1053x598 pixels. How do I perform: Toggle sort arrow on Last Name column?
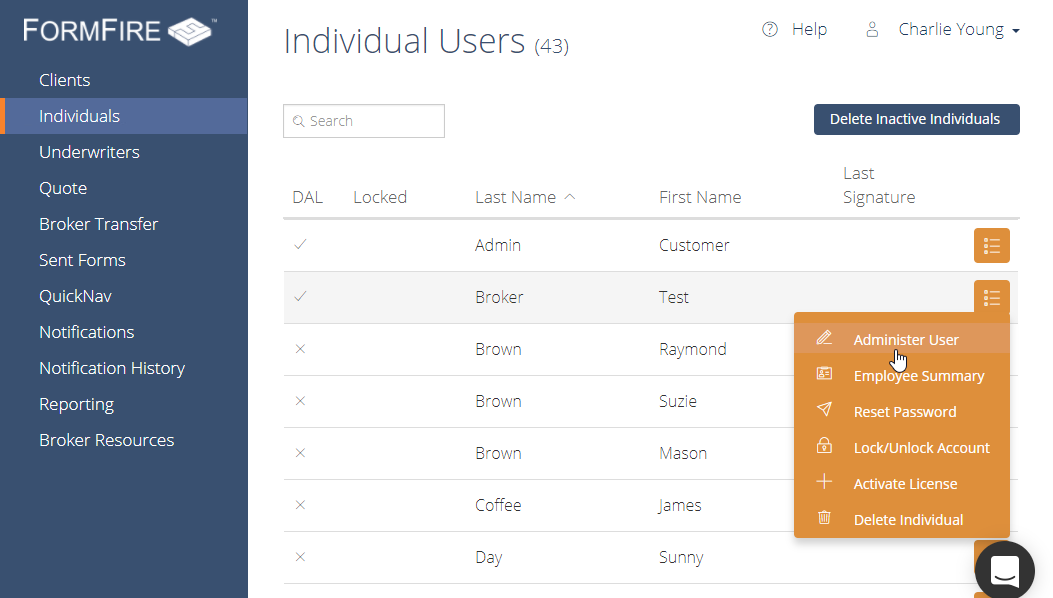[x=570, y=197]
